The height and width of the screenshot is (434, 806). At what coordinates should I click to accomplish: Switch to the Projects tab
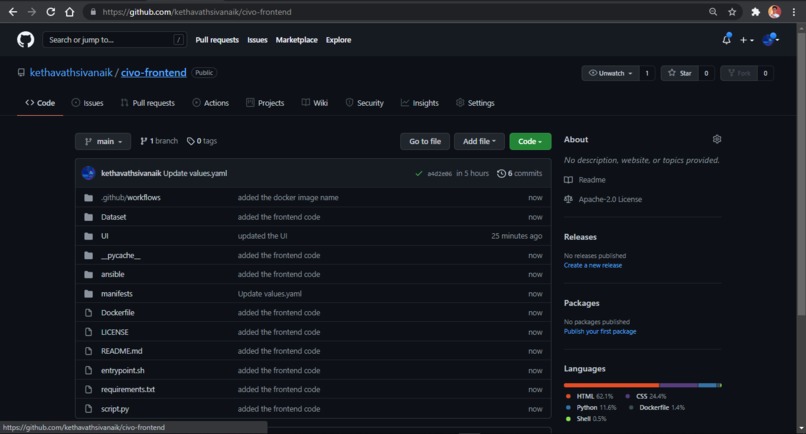(x=265, y=103)
